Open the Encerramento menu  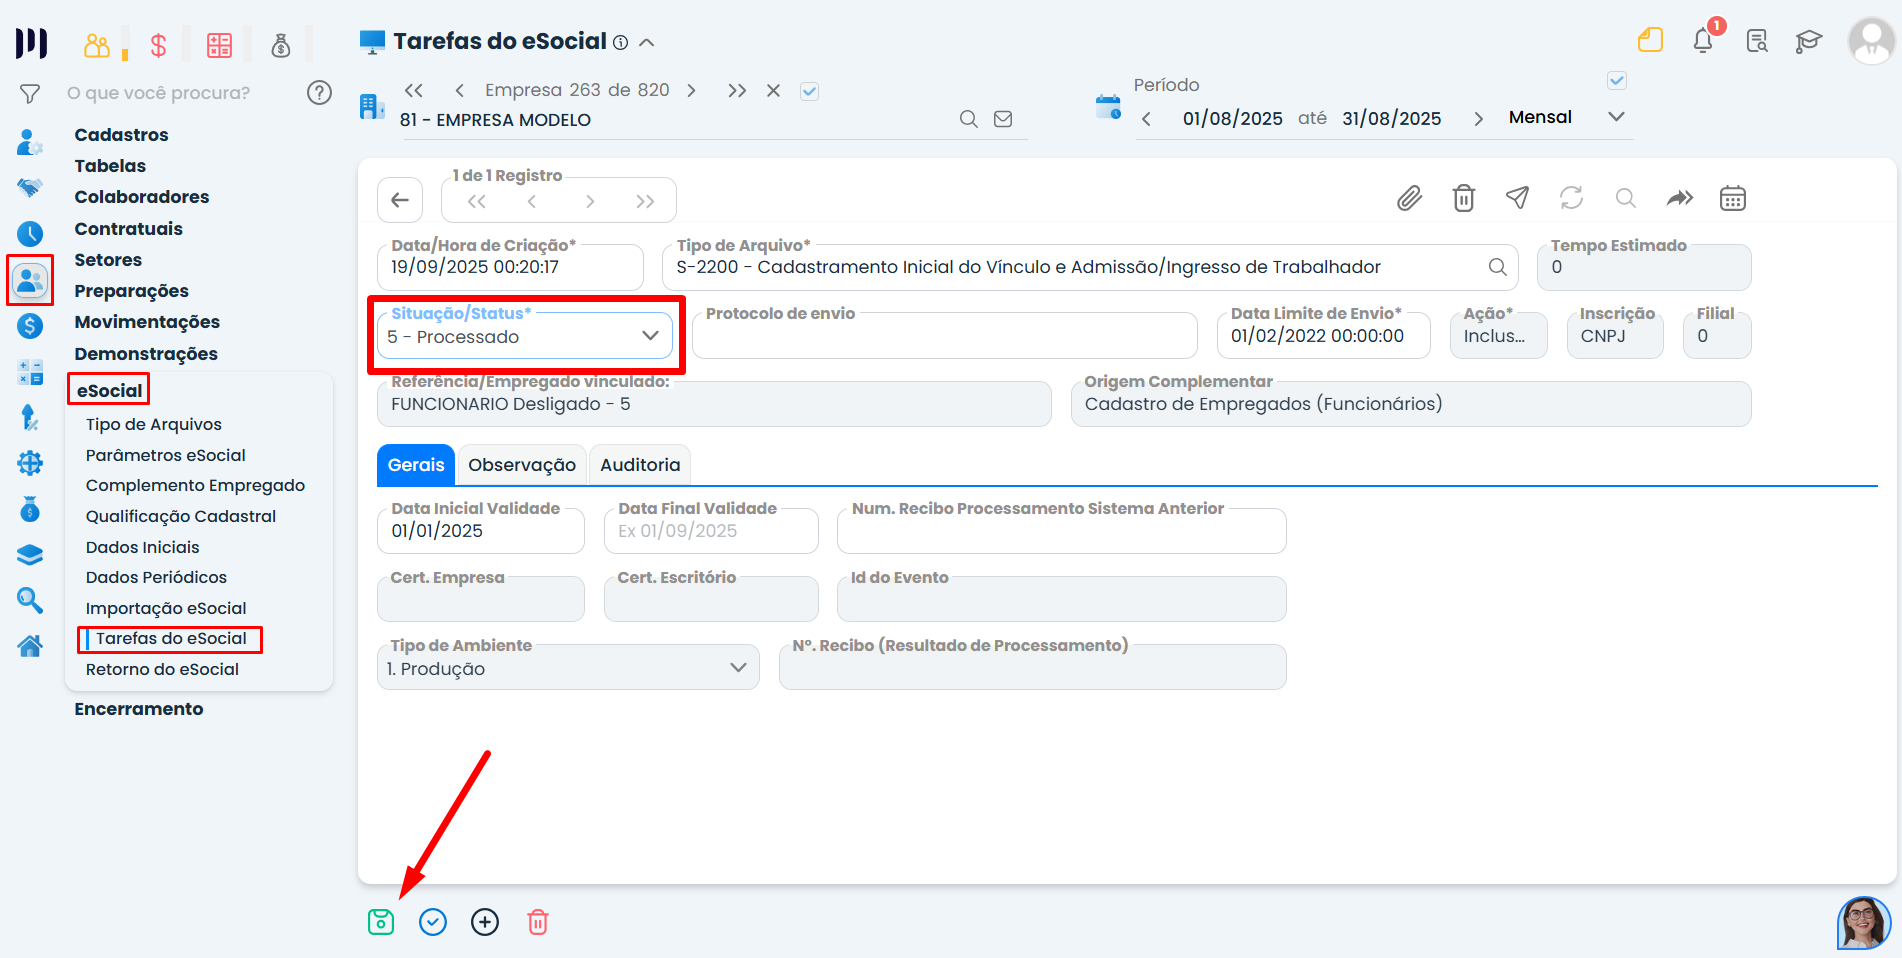pos(139,709)
